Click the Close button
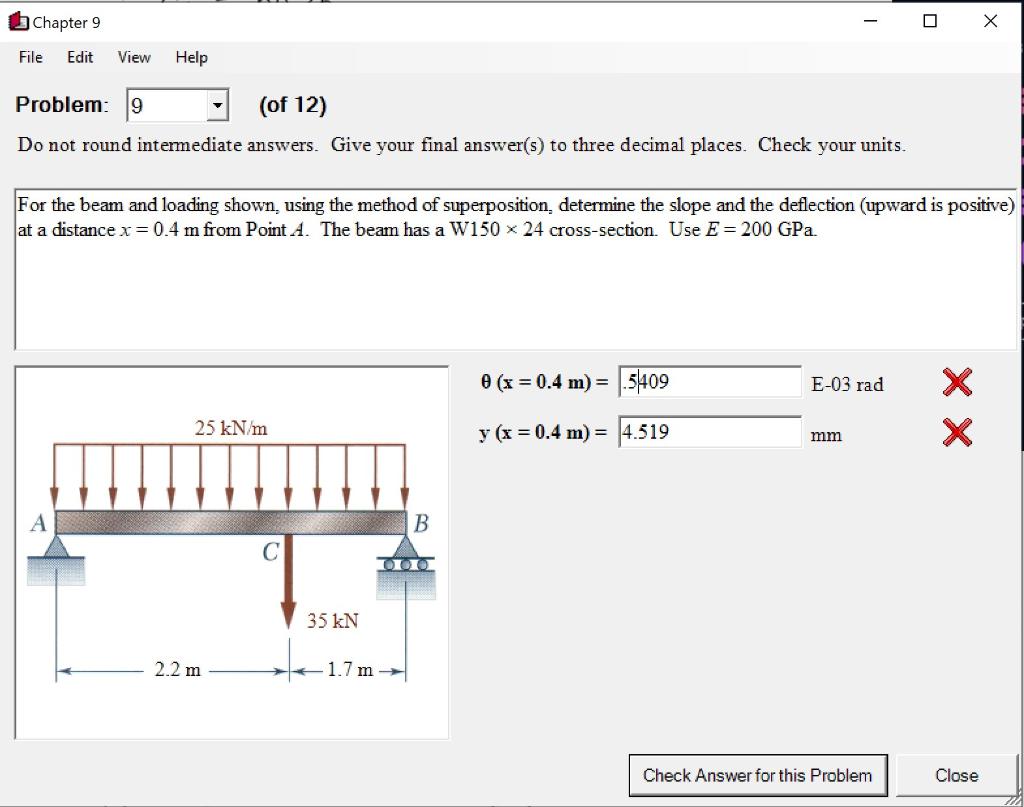The image size is (1024, 807). 955,774
